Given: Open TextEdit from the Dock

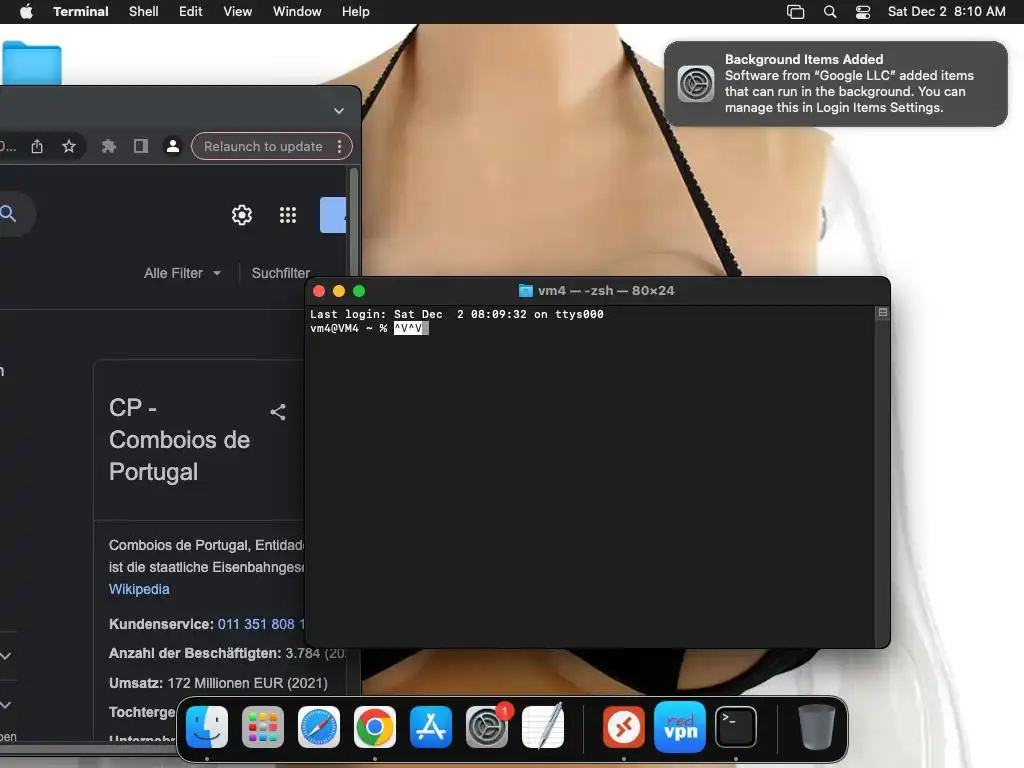Looking at the screenshot, I should (x=543, y=727).
